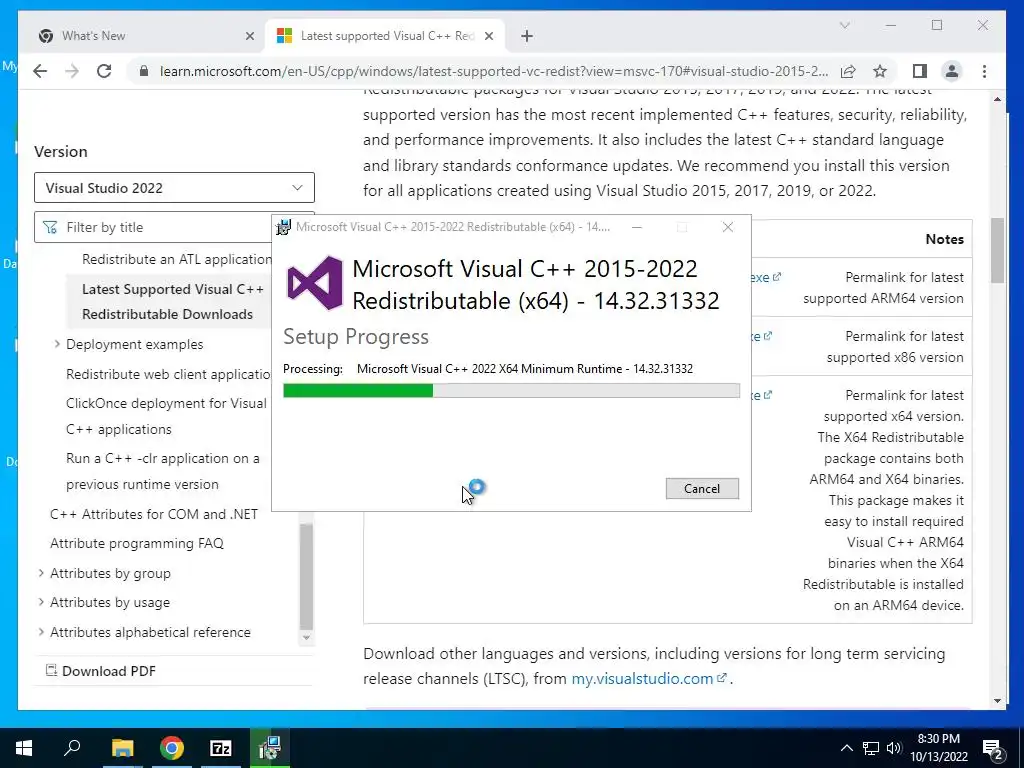Expand Attributes by group
Viewport: 1024px width, 768px height.
tap(41, 573)
